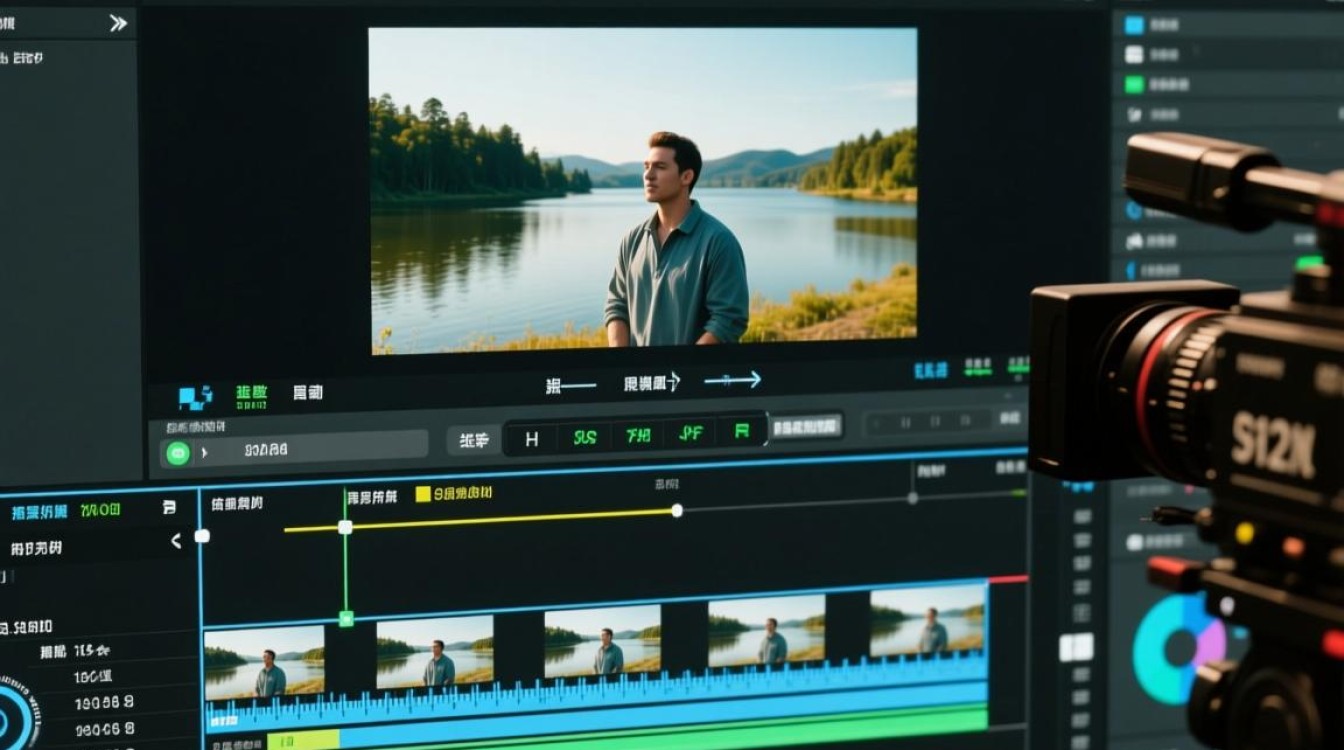Viewport: 1344px width, 750px height.
Task: Click the blue right arrow below the preview
Action: pos(733,380)
